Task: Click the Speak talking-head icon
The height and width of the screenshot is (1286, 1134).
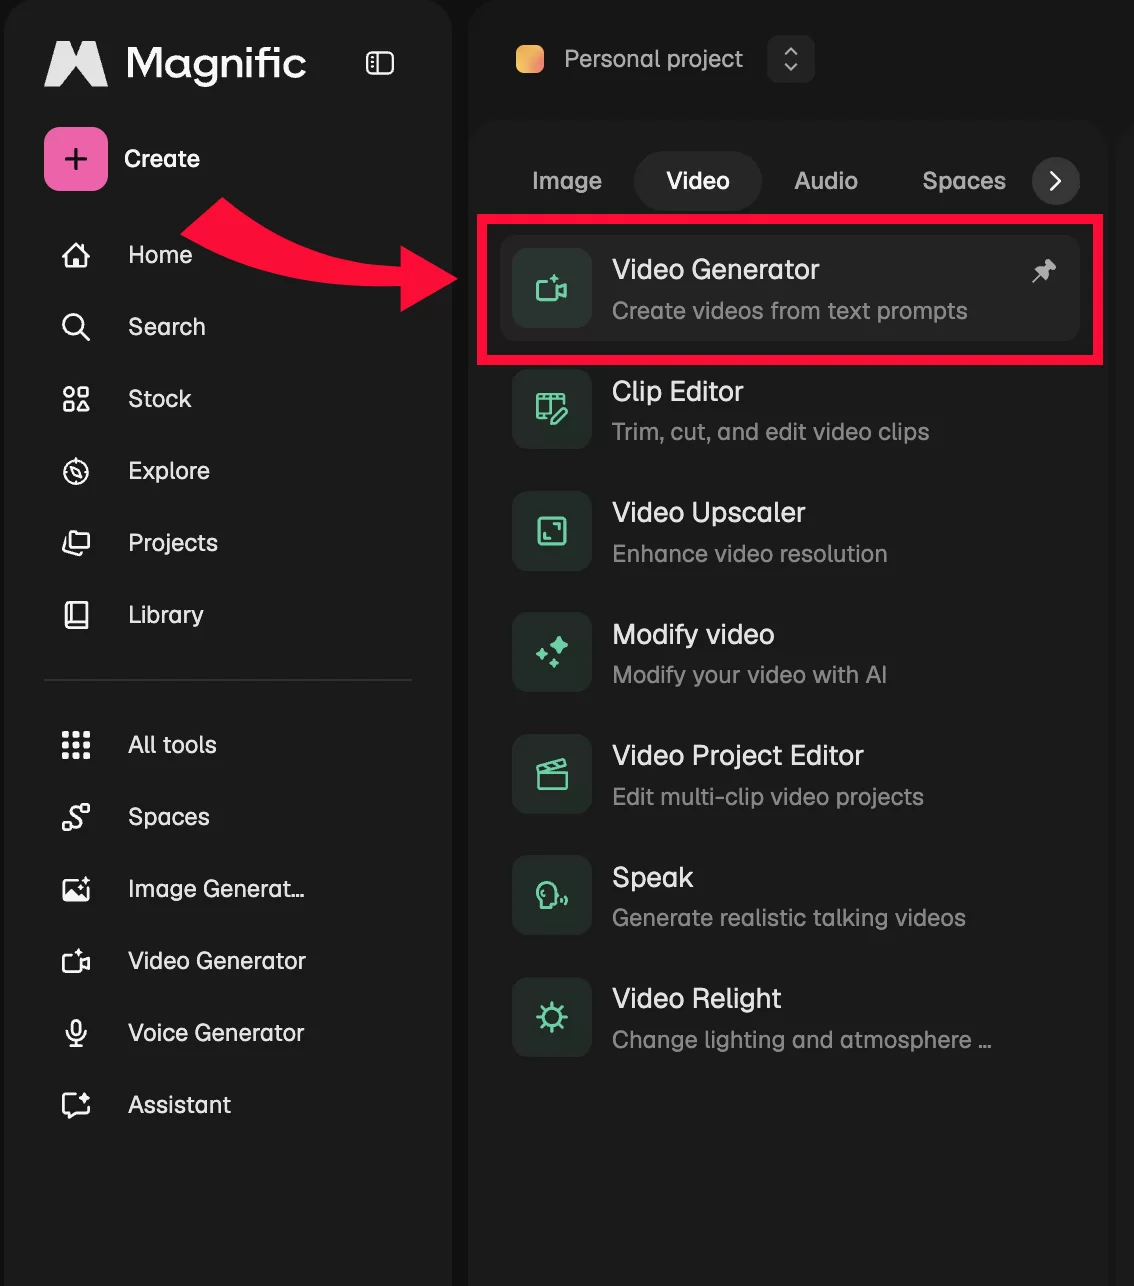Action: point(552,895)
